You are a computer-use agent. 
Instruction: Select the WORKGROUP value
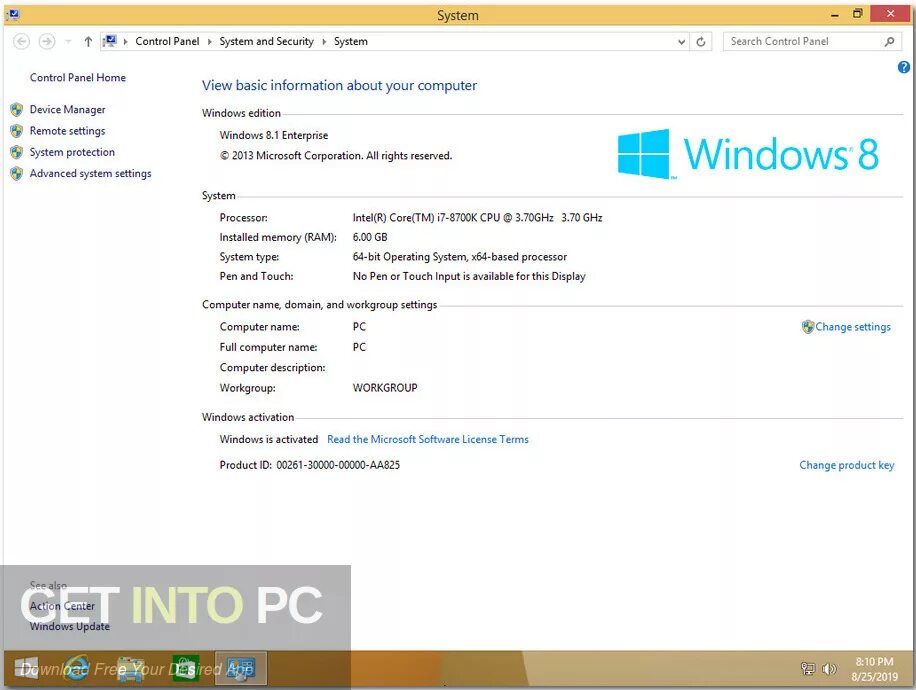coord(385,388)
